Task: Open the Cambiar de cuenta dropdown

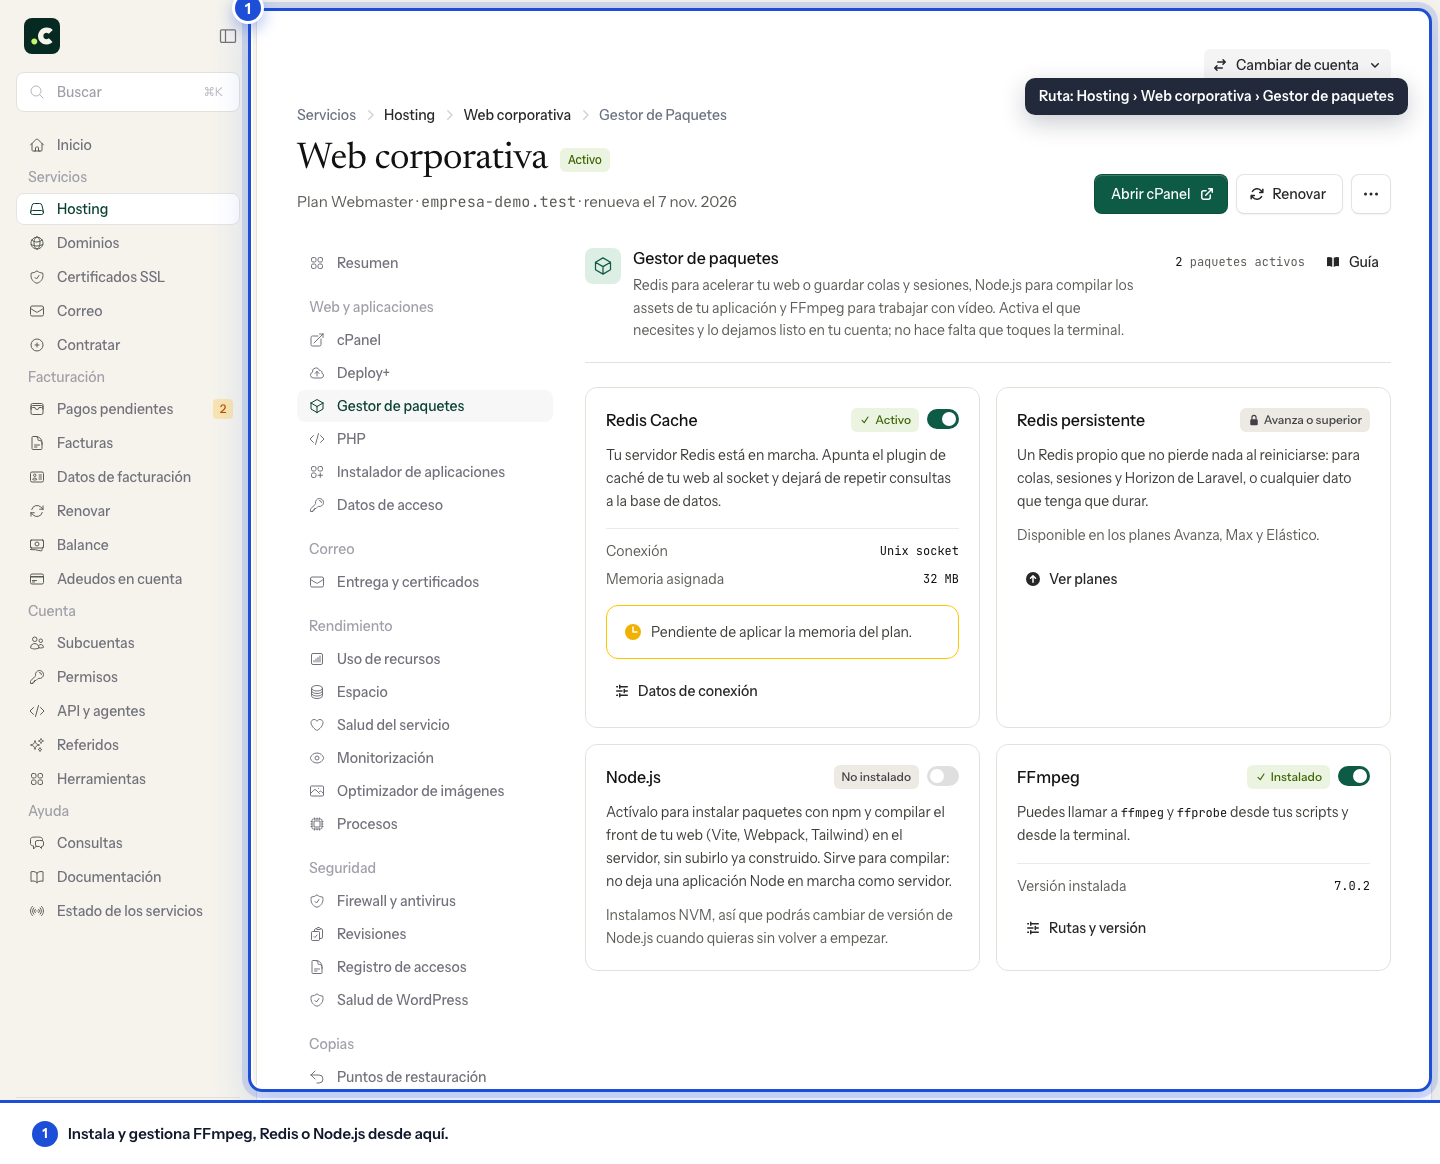Action: (1297, 65)
